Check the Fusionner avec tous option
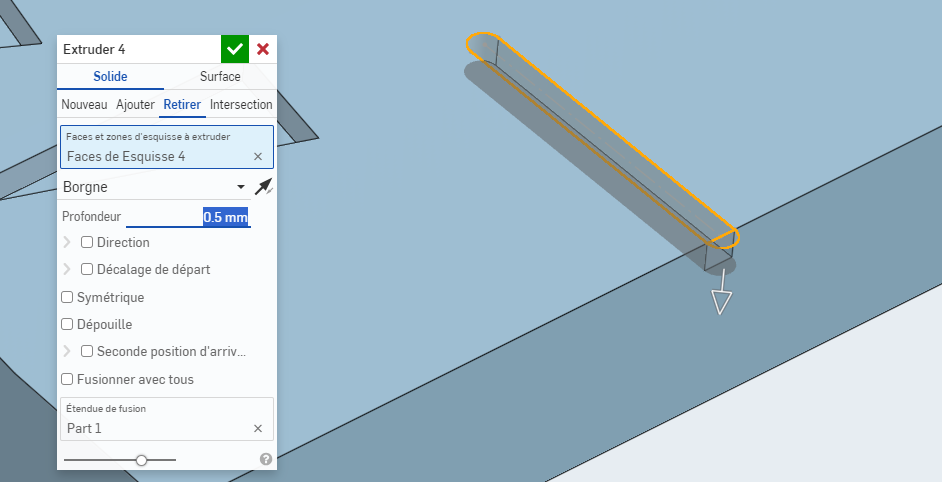Viewport: 942px width, 482px height. coord(67,379)
